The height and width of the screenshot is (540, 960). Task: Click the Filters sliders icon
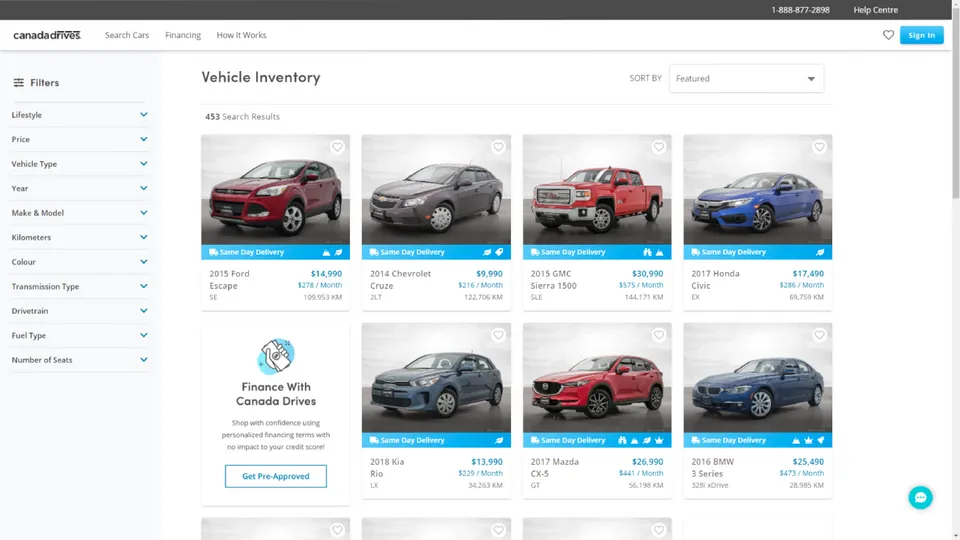19,83
